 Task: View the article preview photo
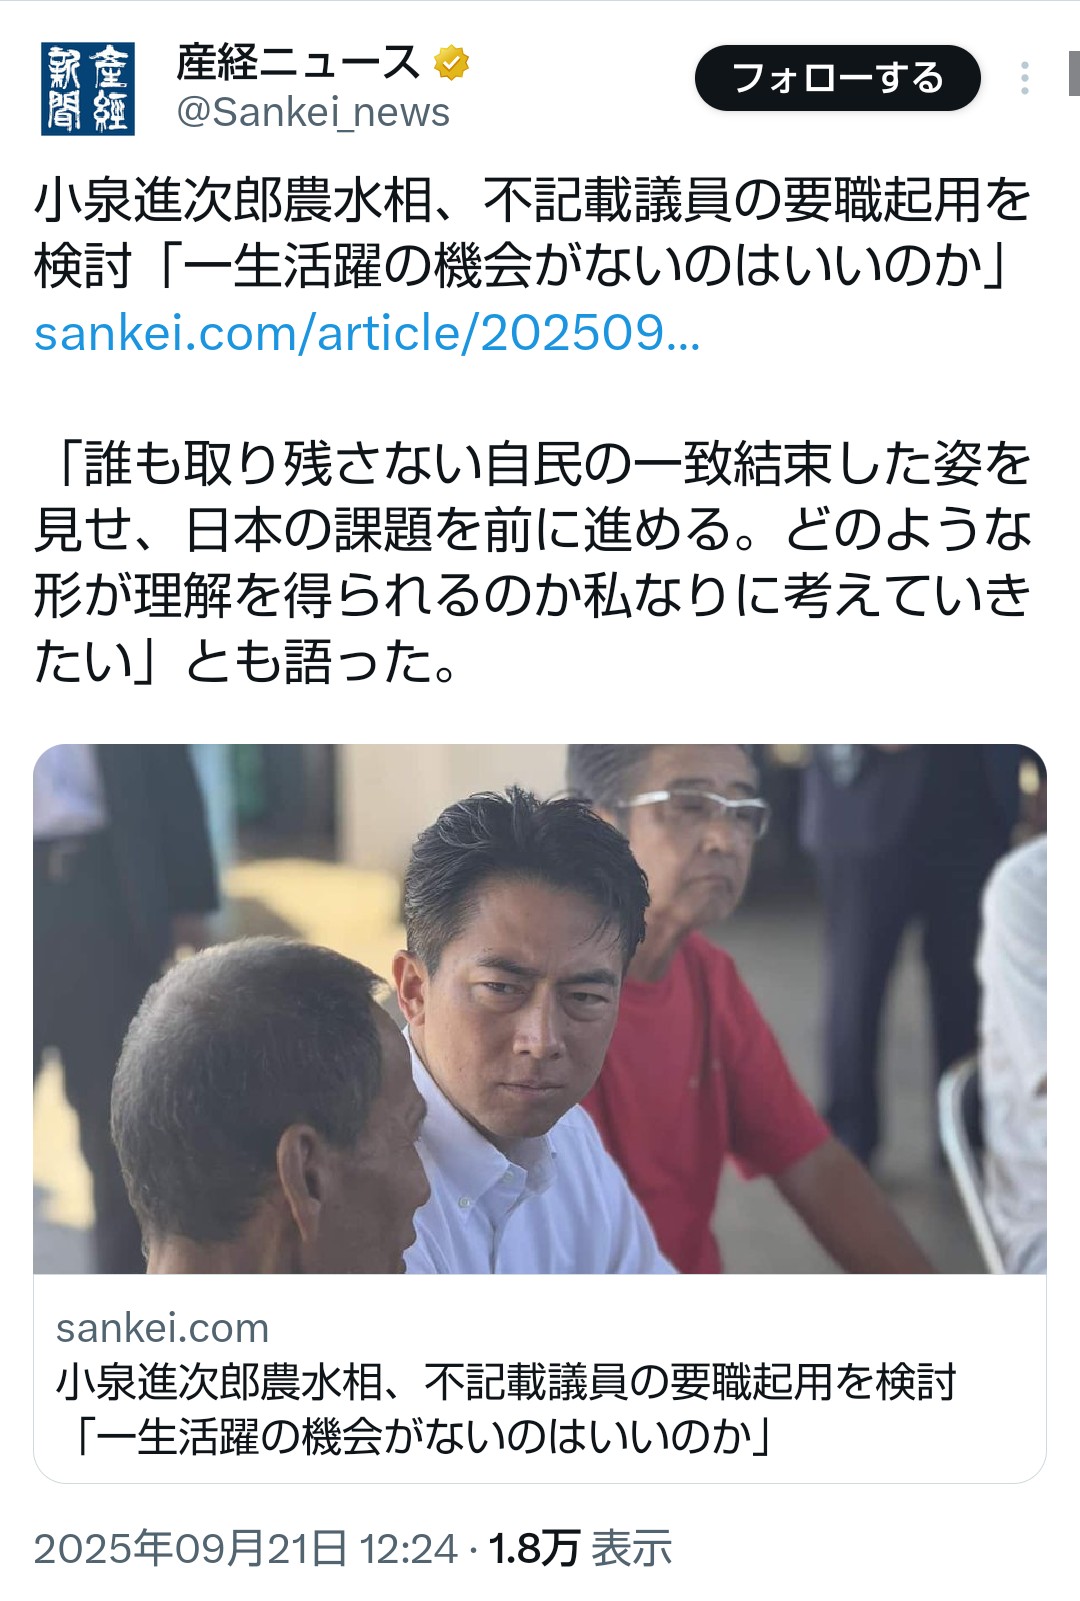point(540,1009)
